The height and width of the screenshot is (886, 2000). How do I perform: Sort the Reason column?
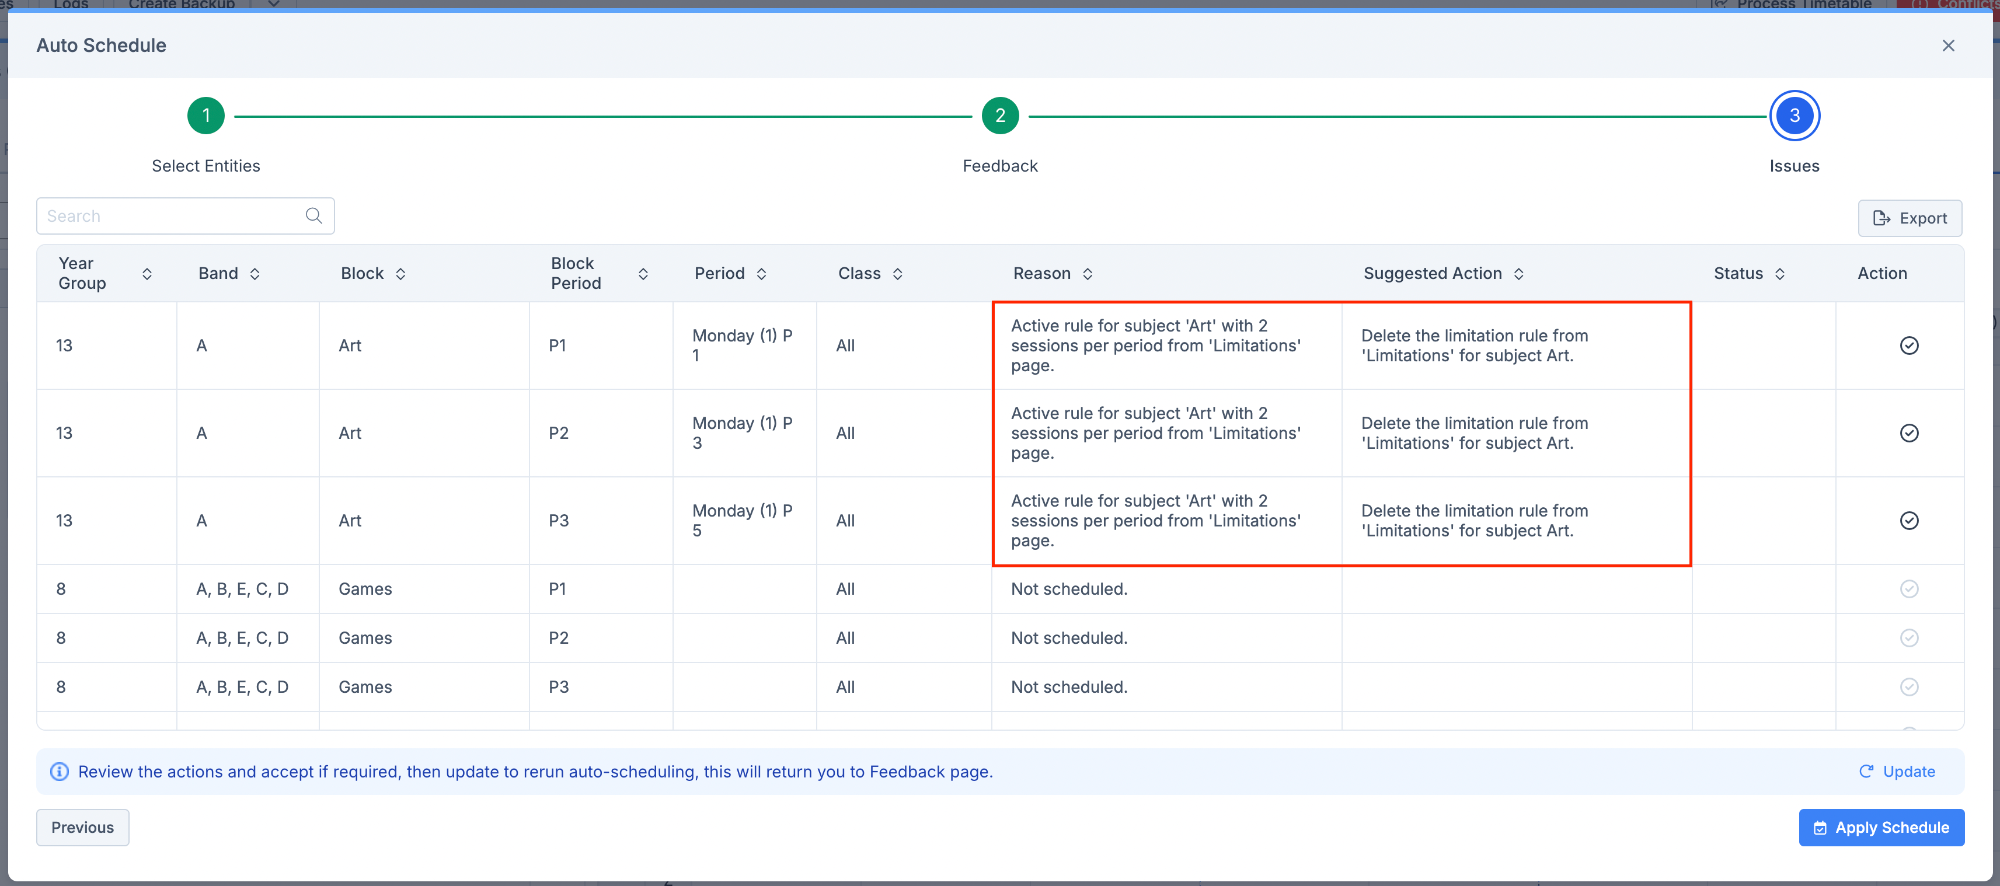coord(1088,274)
